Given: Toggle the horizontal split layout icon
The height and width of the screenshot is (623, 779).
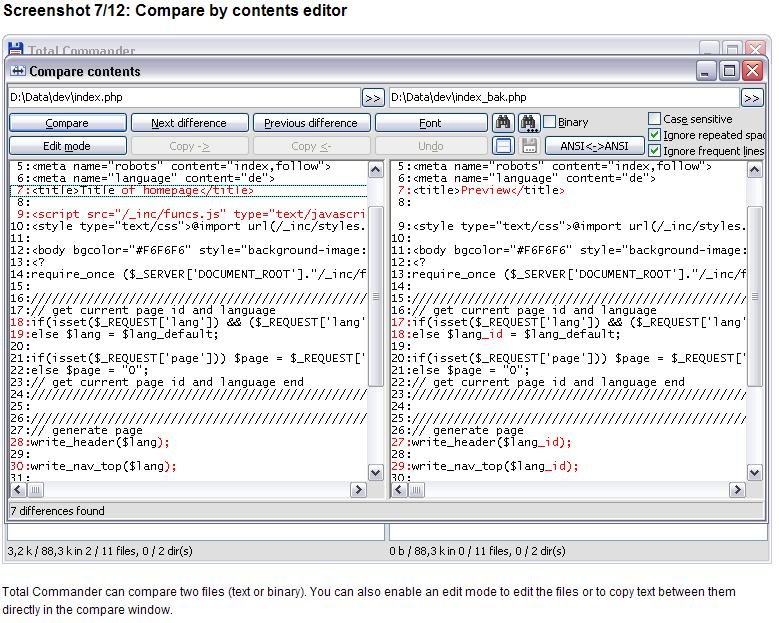Looking at the screenshot, I should (x=503, y=146).
